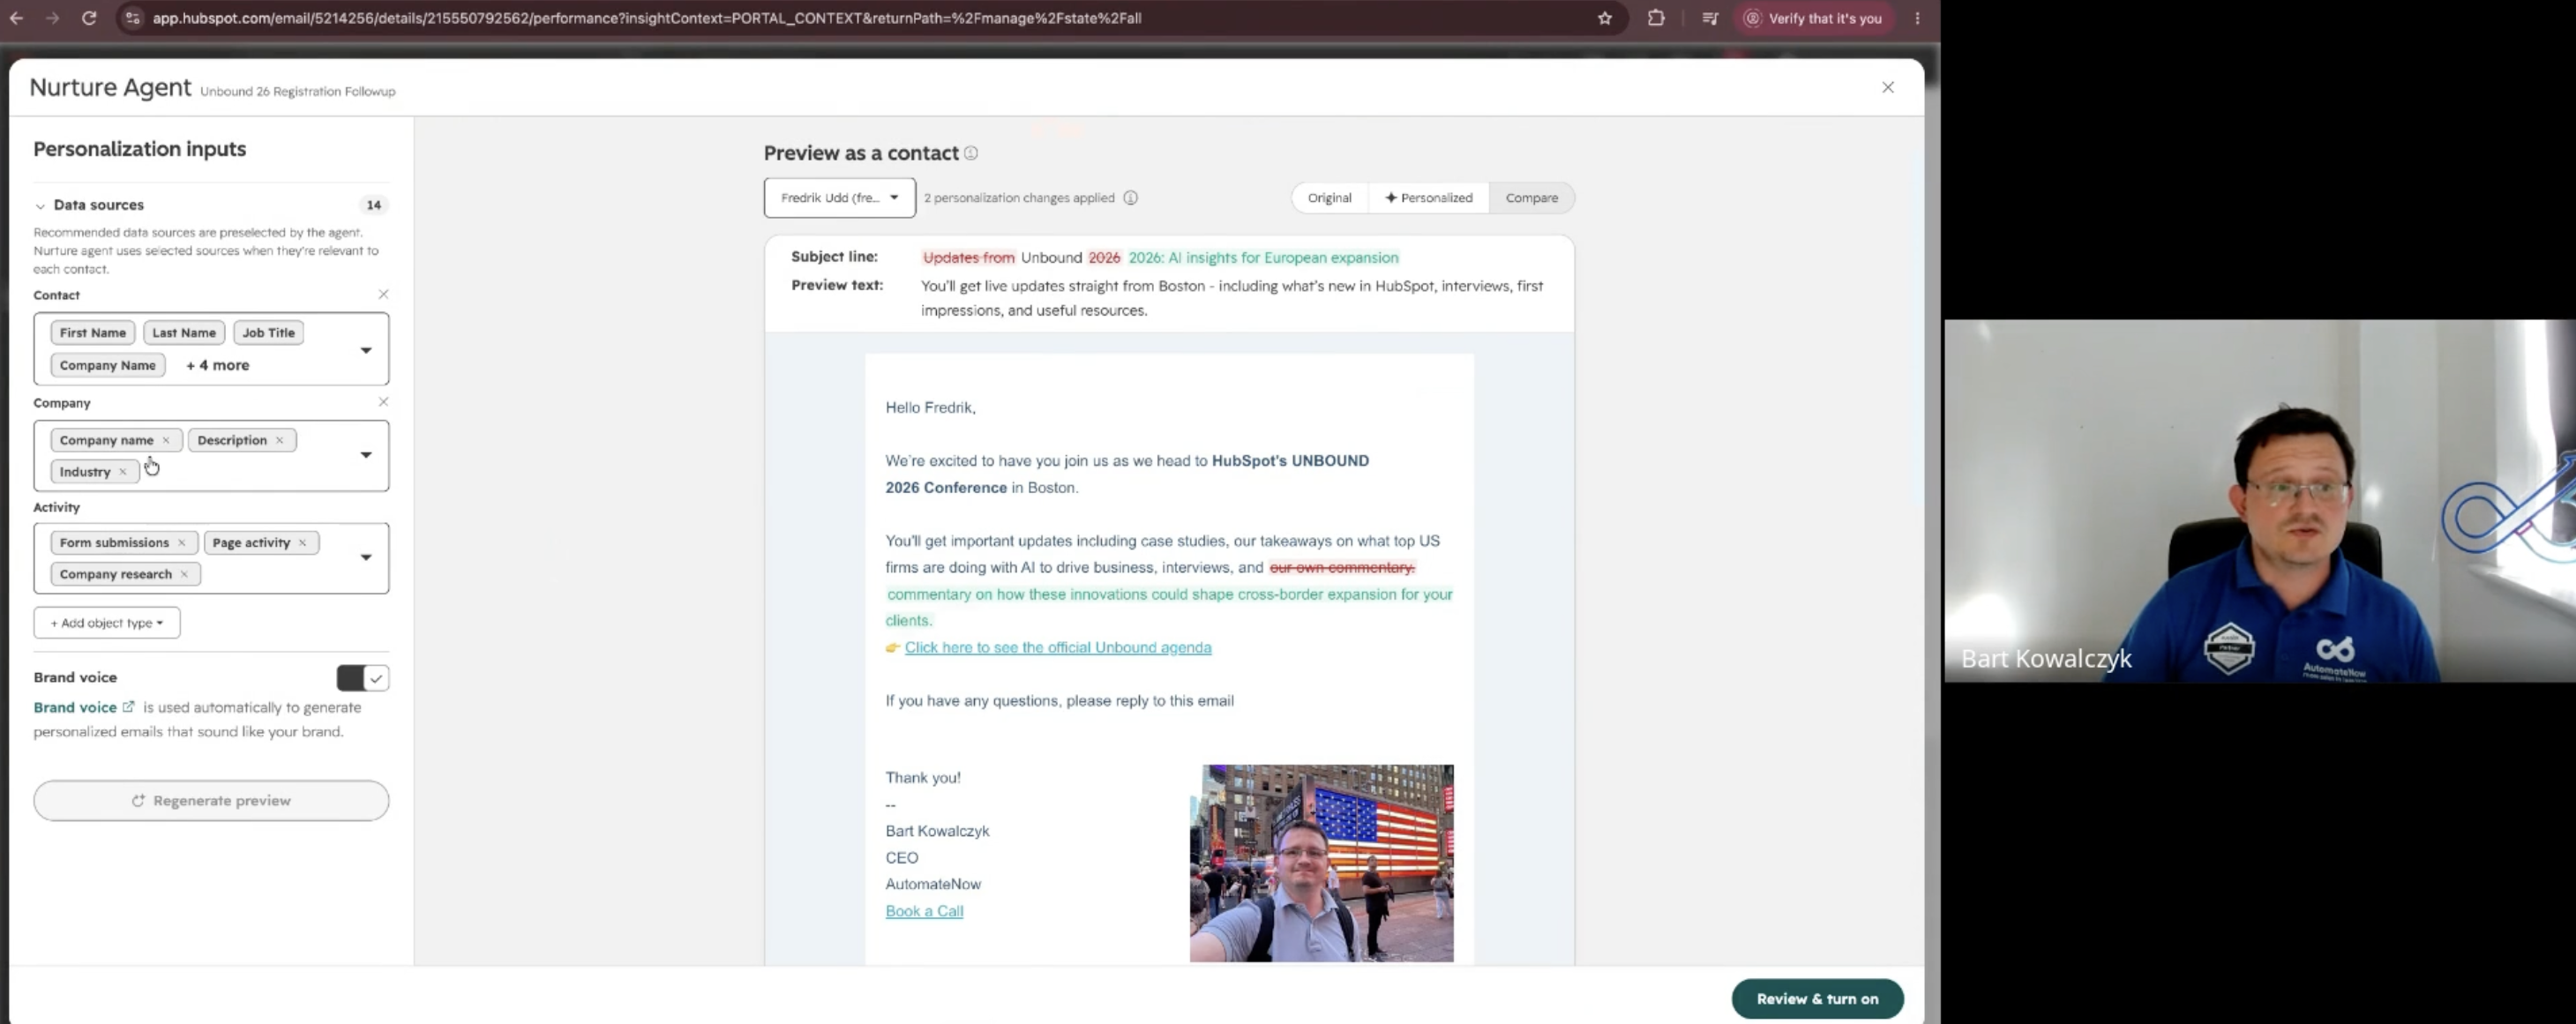
Task: Click info icon beside Preview as a contact
Action: (970, 153)
